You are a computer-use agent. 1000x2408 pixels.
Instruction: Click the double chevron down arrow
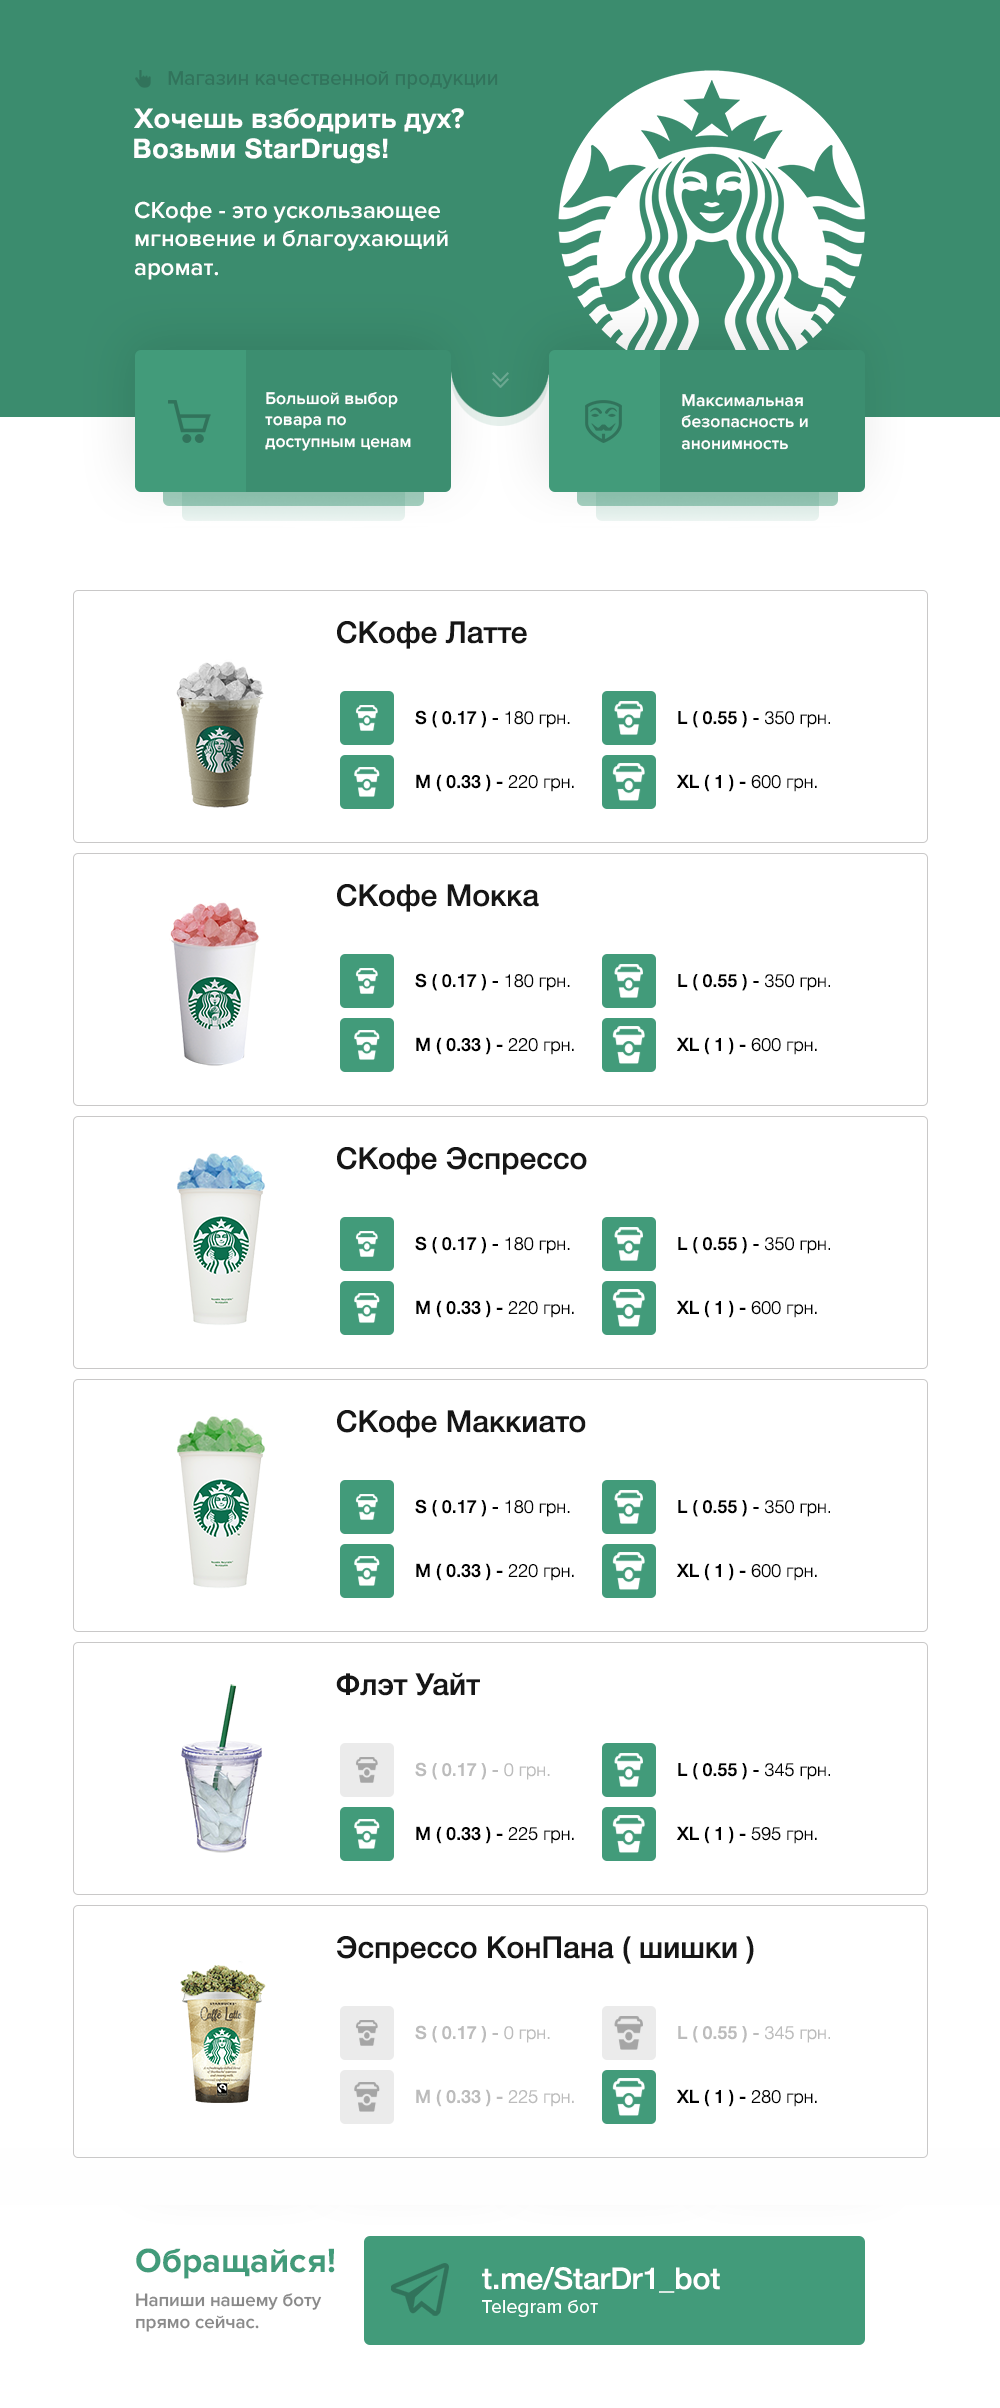[x=500, y=379]
